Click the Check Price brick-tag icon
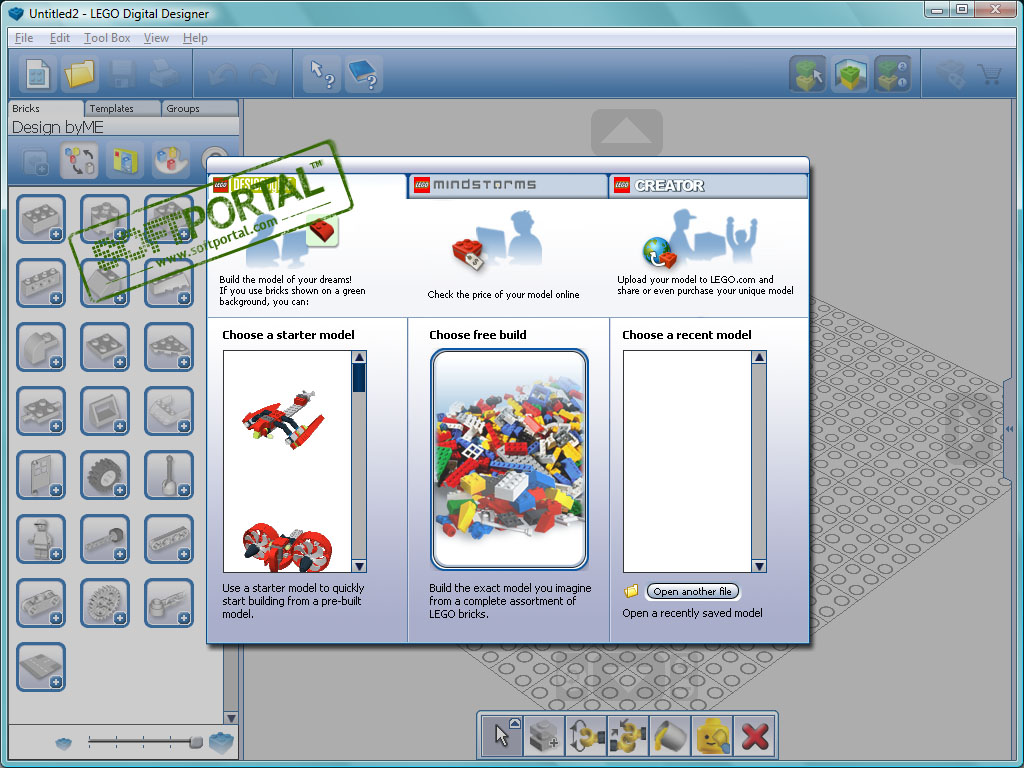 [950, 73]
